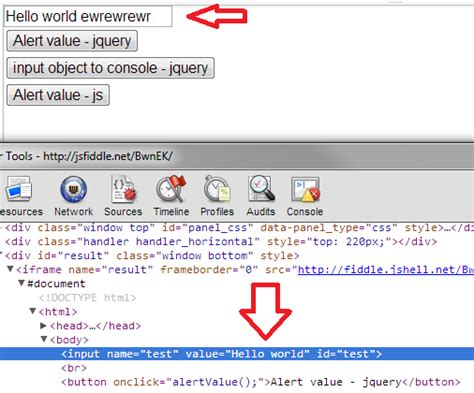
Task: Select the highlighted input name="test" row
Action: 237,354
